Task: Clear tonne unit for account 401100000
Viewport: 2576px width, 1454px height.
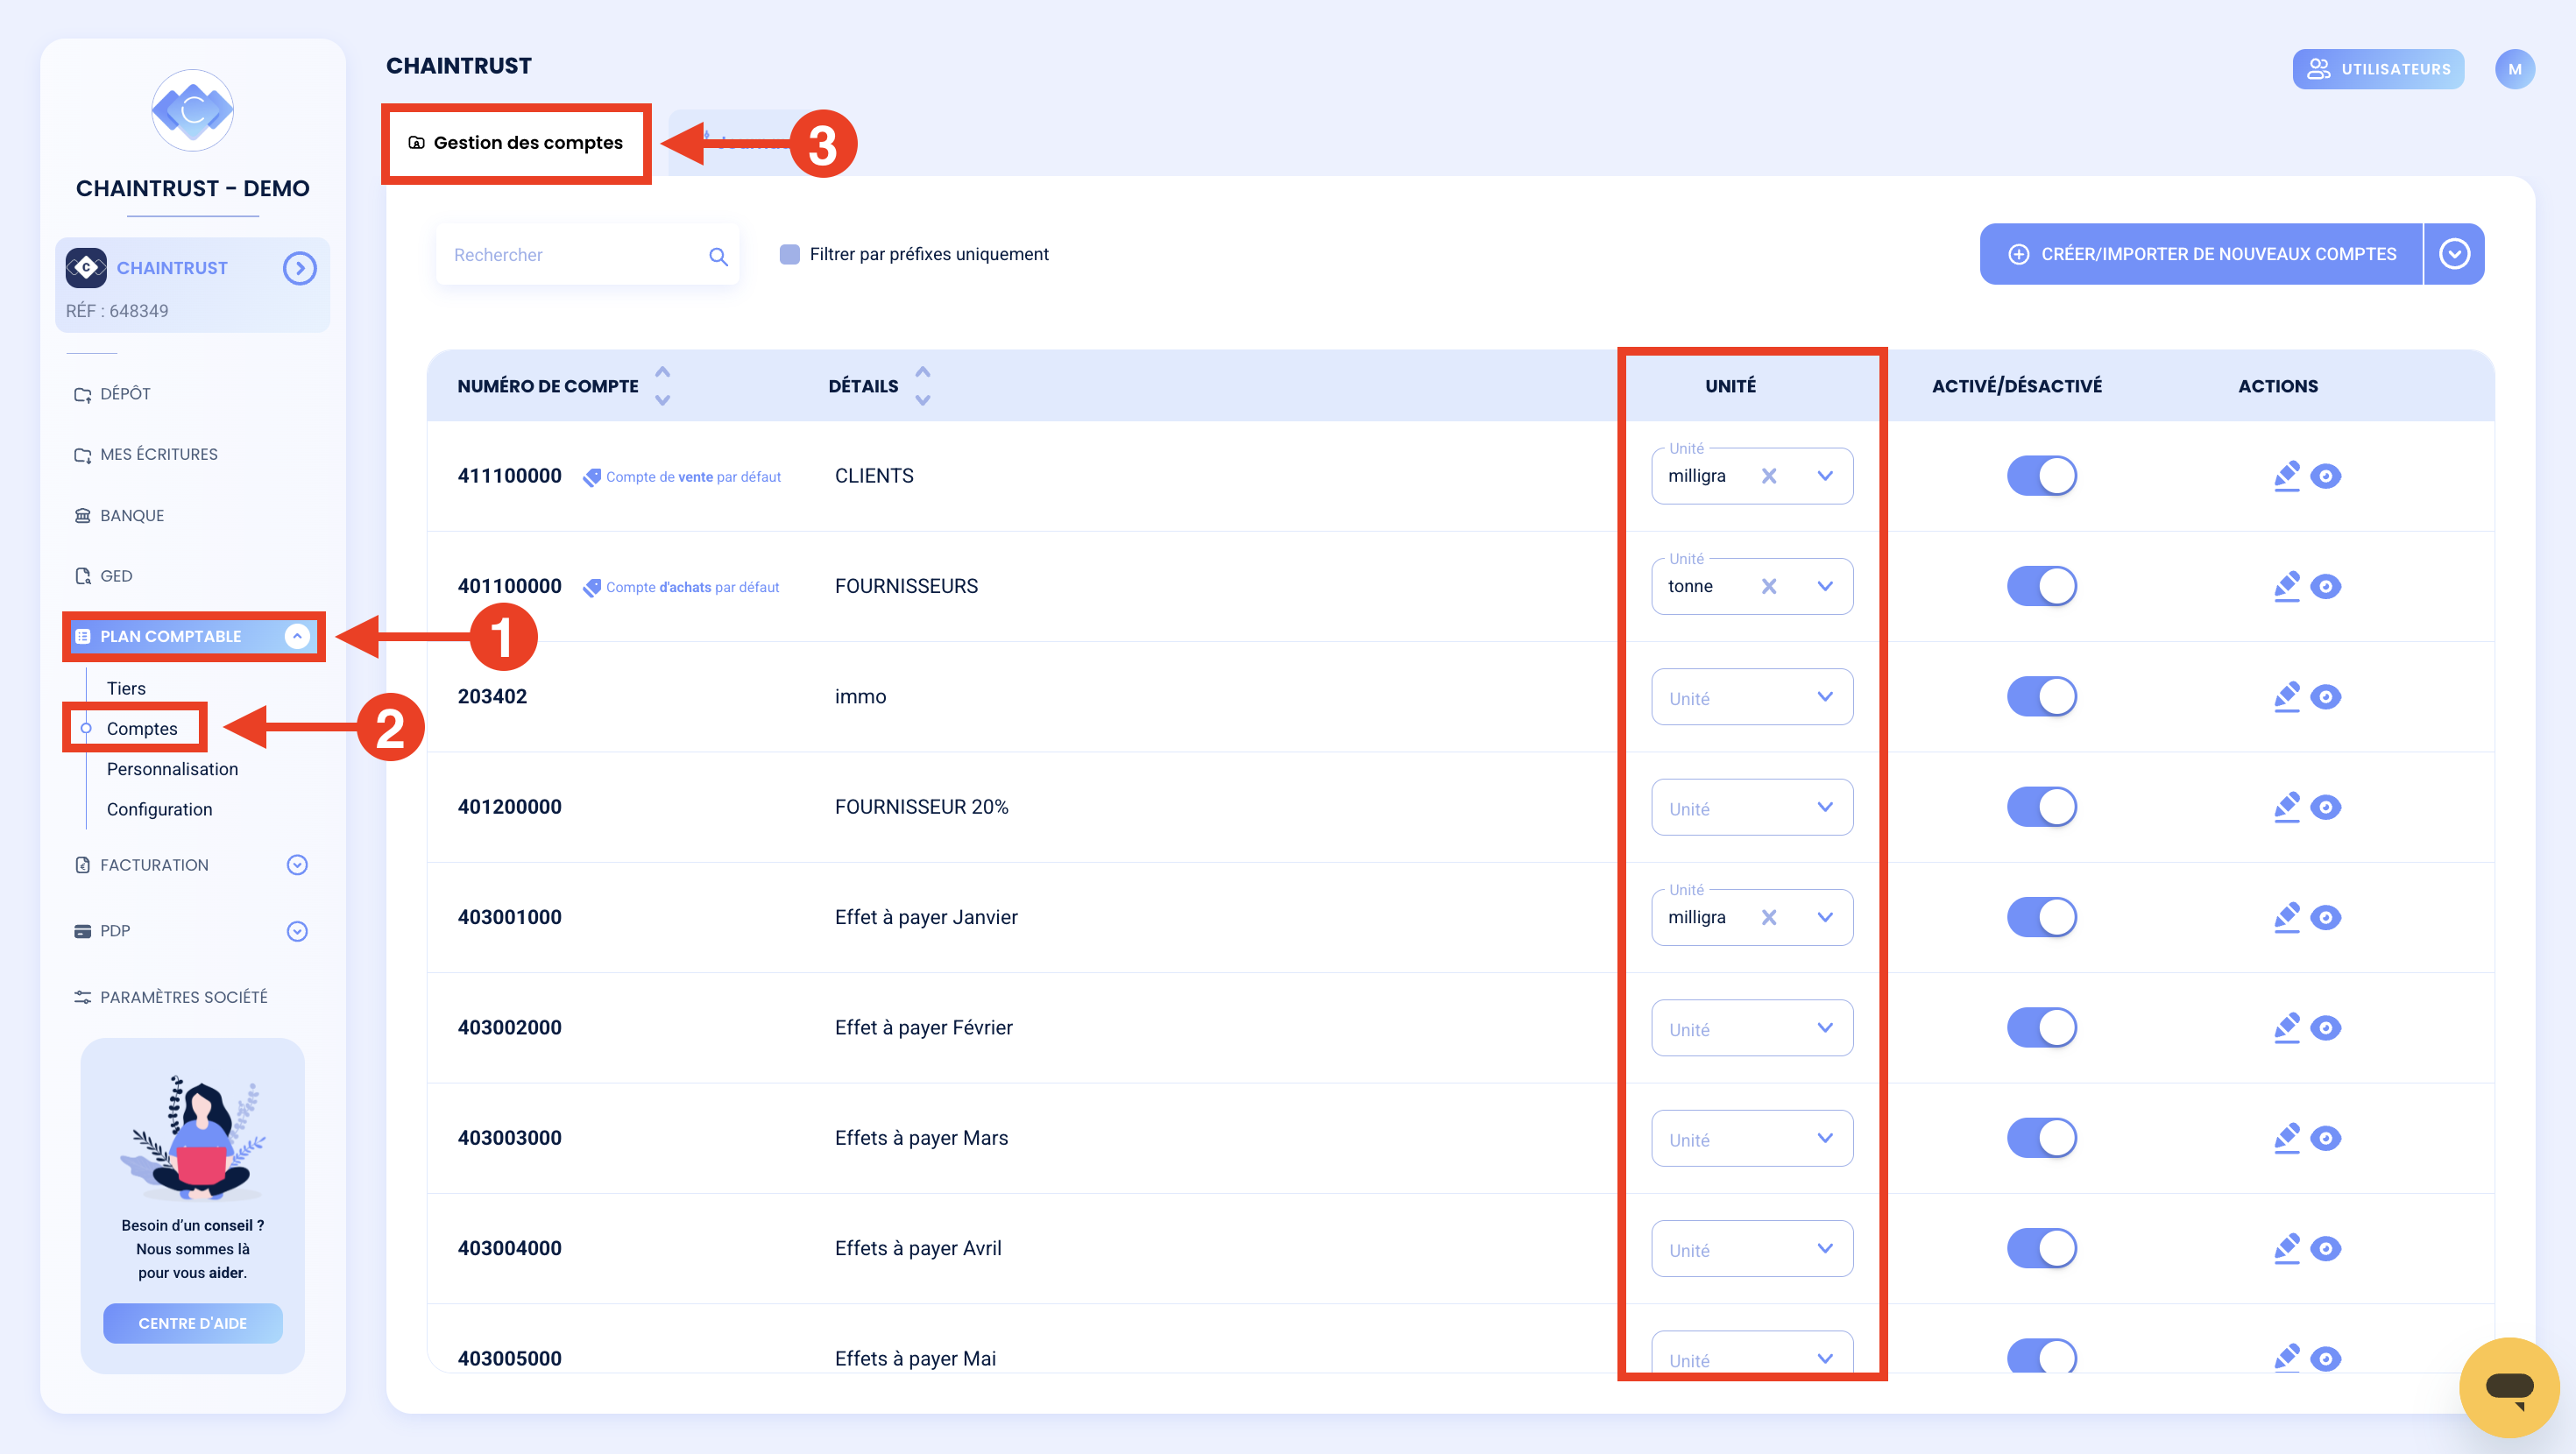Action: tap(1769, 586)
